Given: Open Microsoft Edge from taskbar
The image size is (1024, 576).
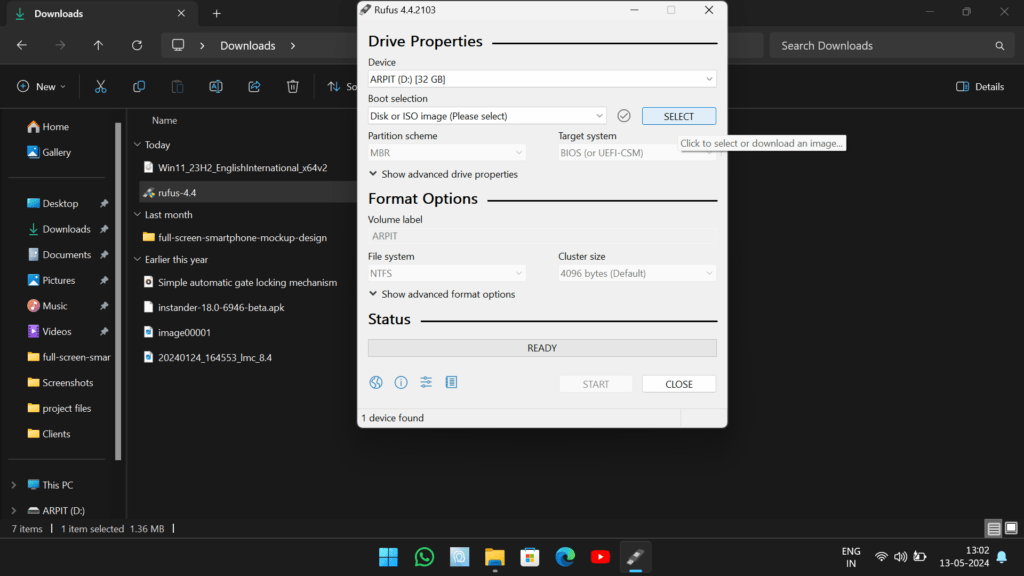Looking at the screenshot, I should pos(565,557).
